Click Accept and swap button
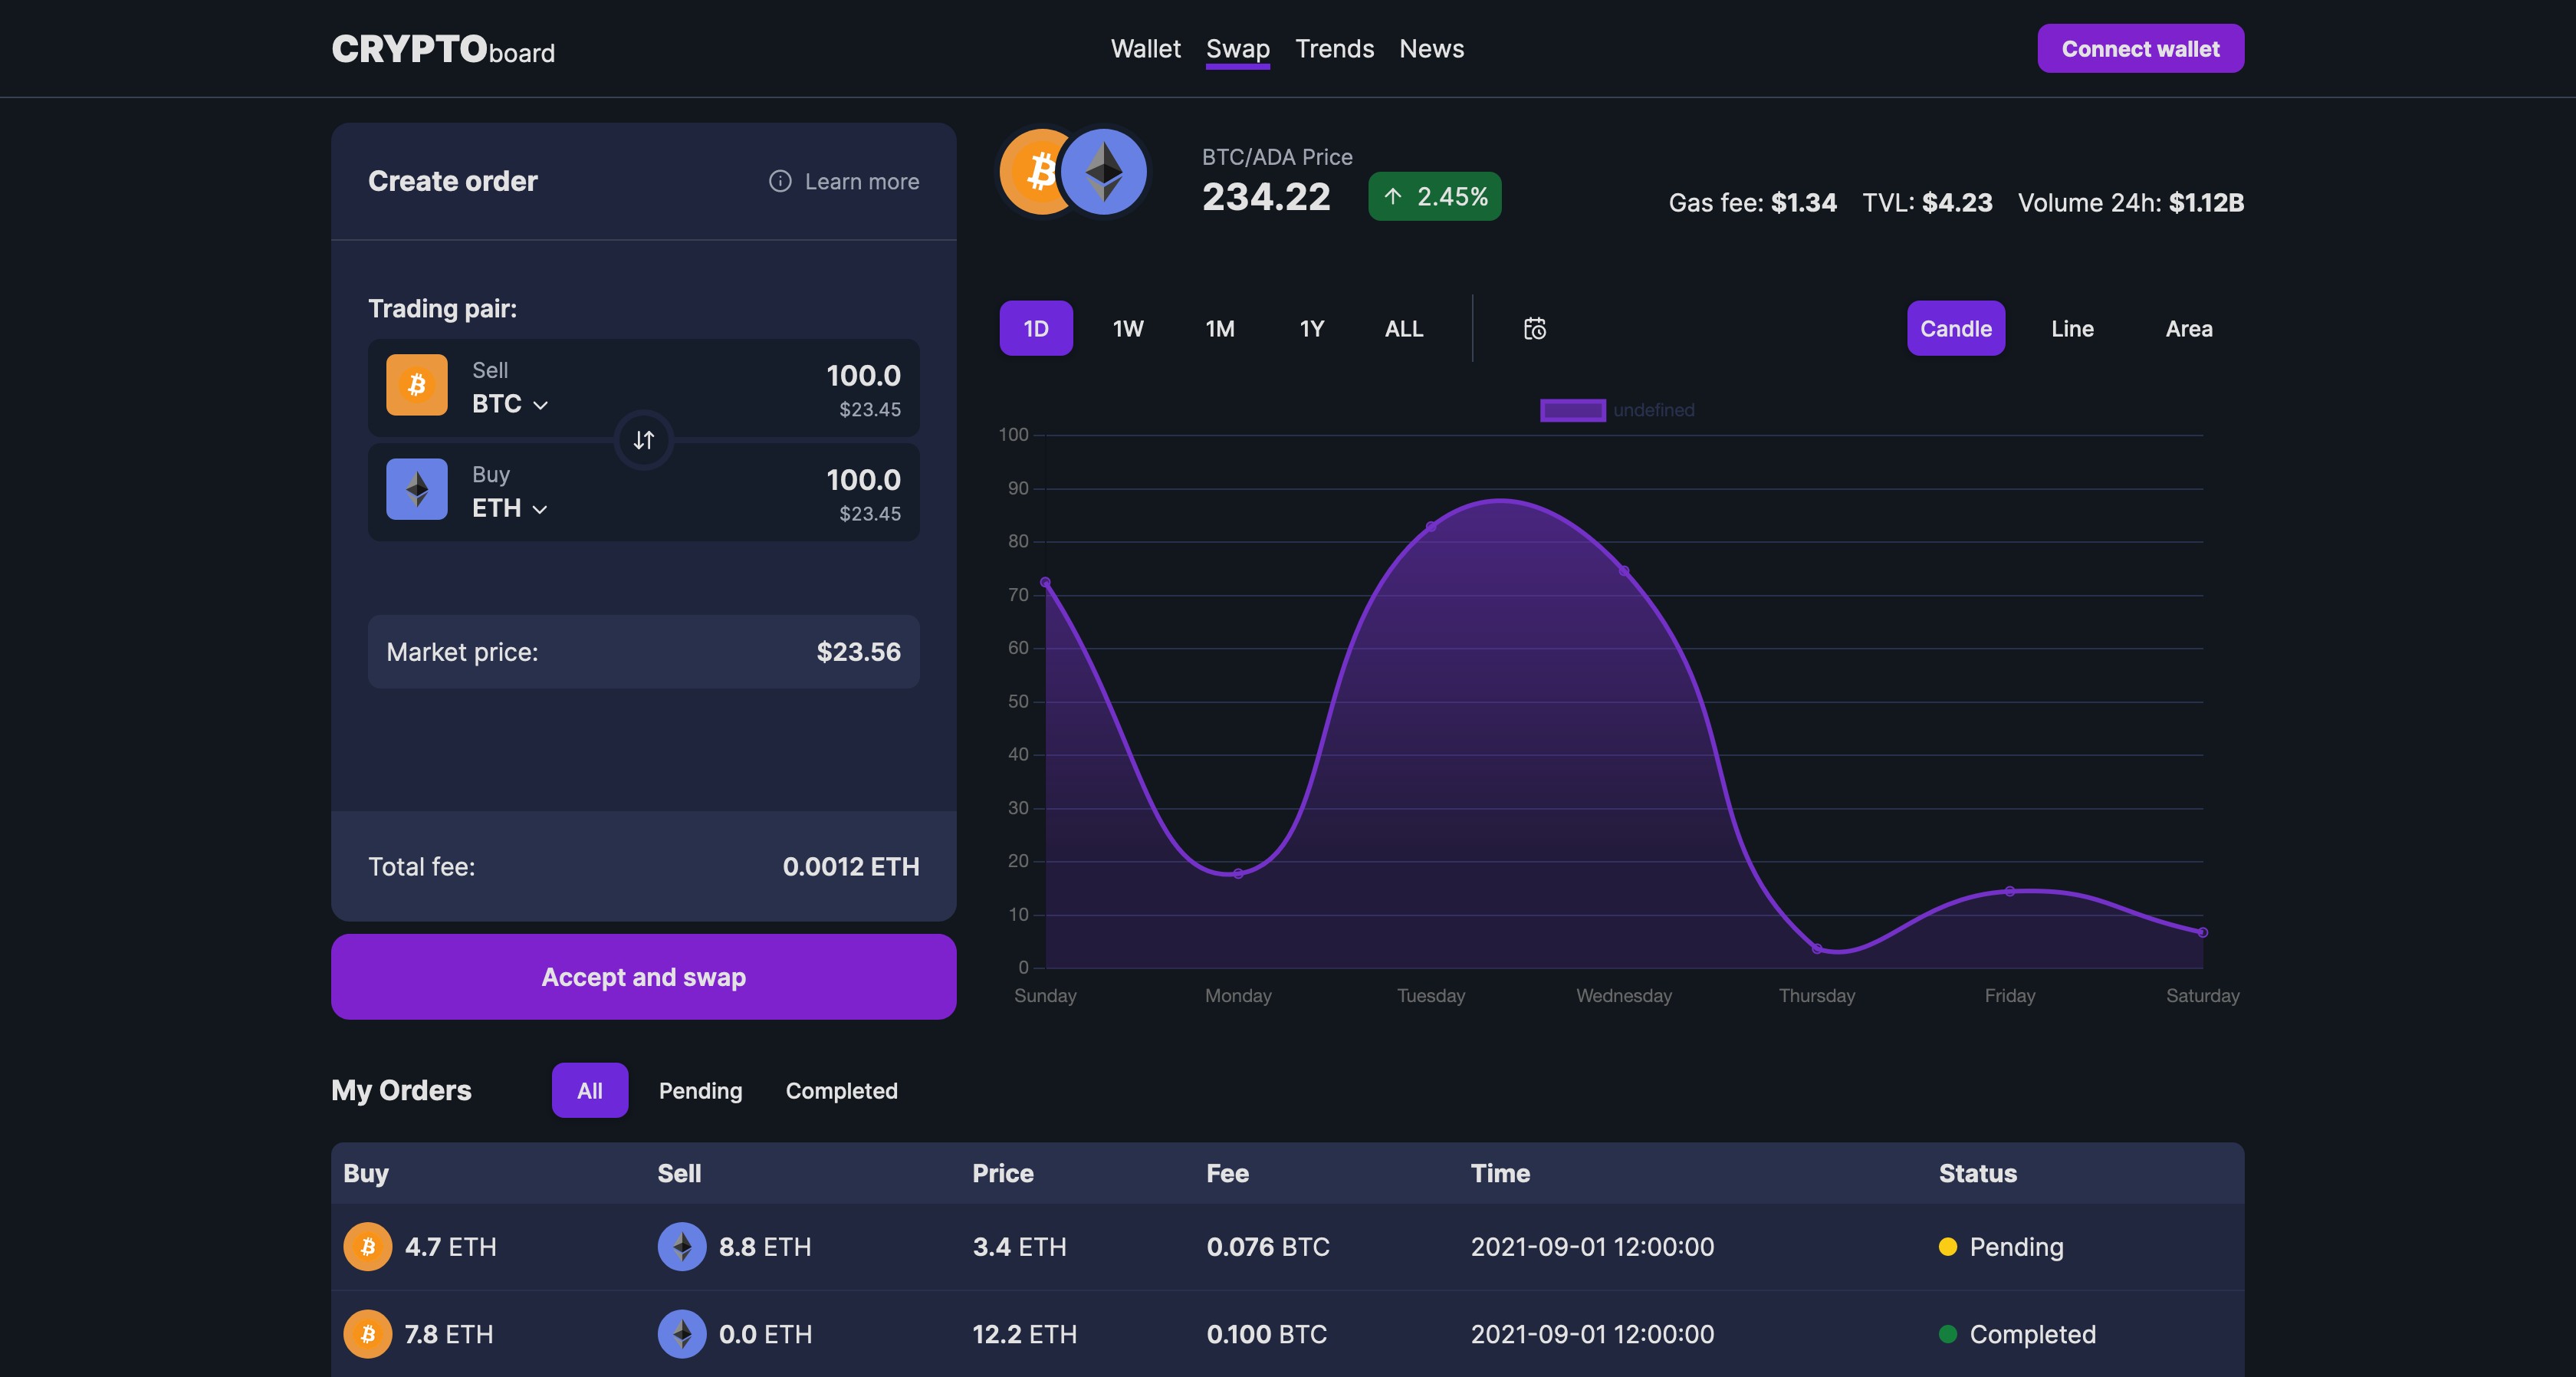Image resolution: width=2576 pixels, height=1377 pixels. click(x=644, y=977)
